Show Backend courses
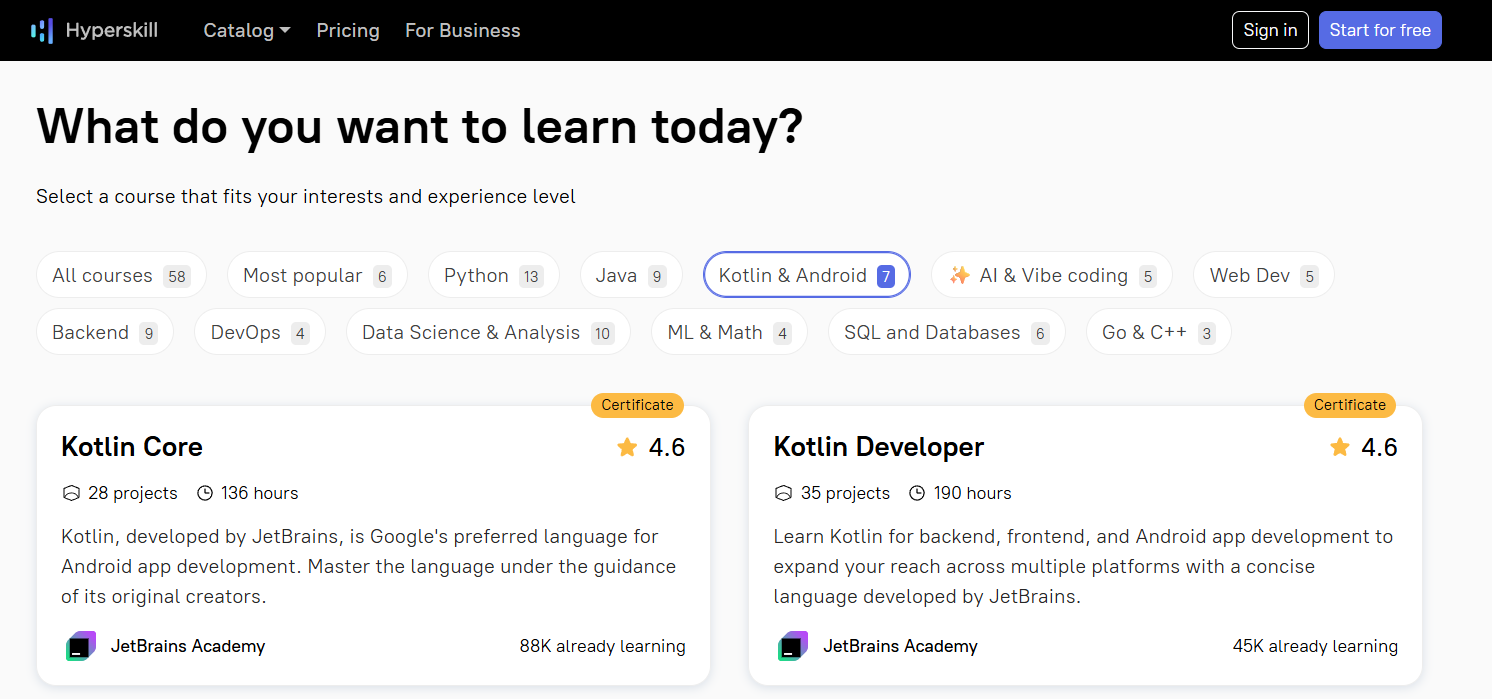The height and width of the screenshot is (699, 1492). point(105,332)
